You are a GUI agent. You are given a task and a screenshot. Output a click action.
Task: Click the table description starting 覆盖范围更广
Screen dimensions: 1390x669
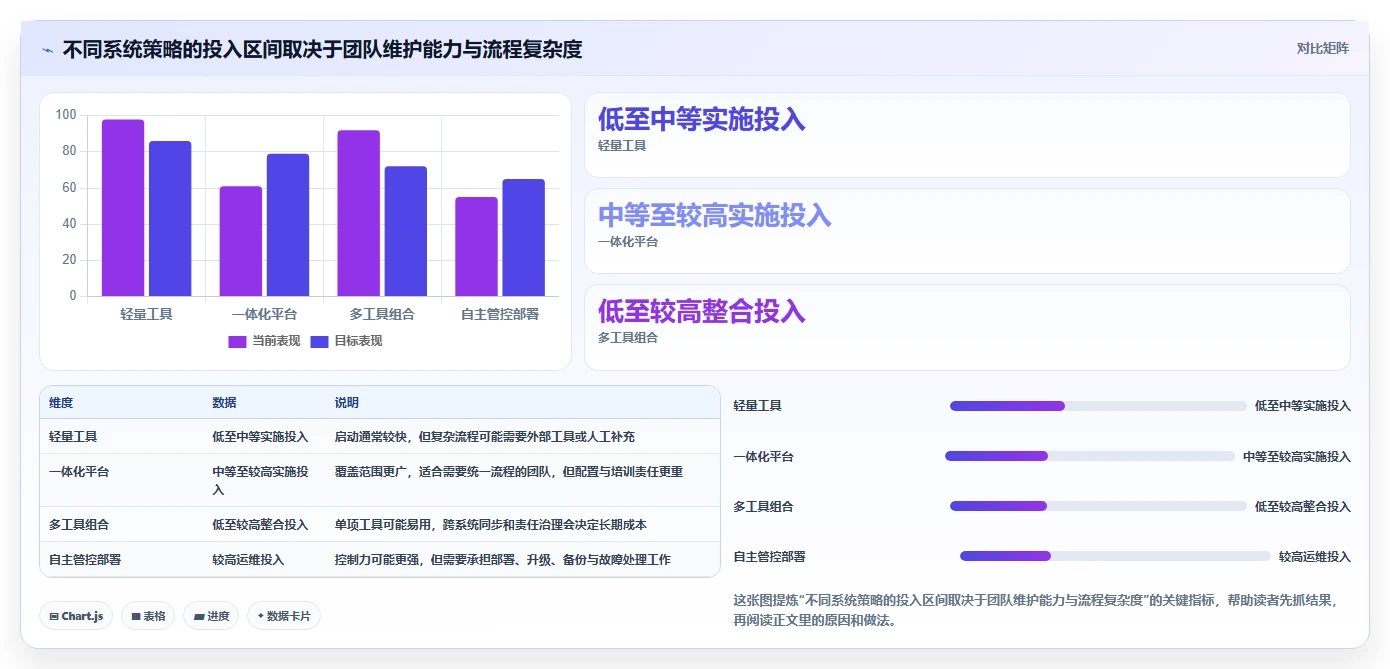point(509,472)
